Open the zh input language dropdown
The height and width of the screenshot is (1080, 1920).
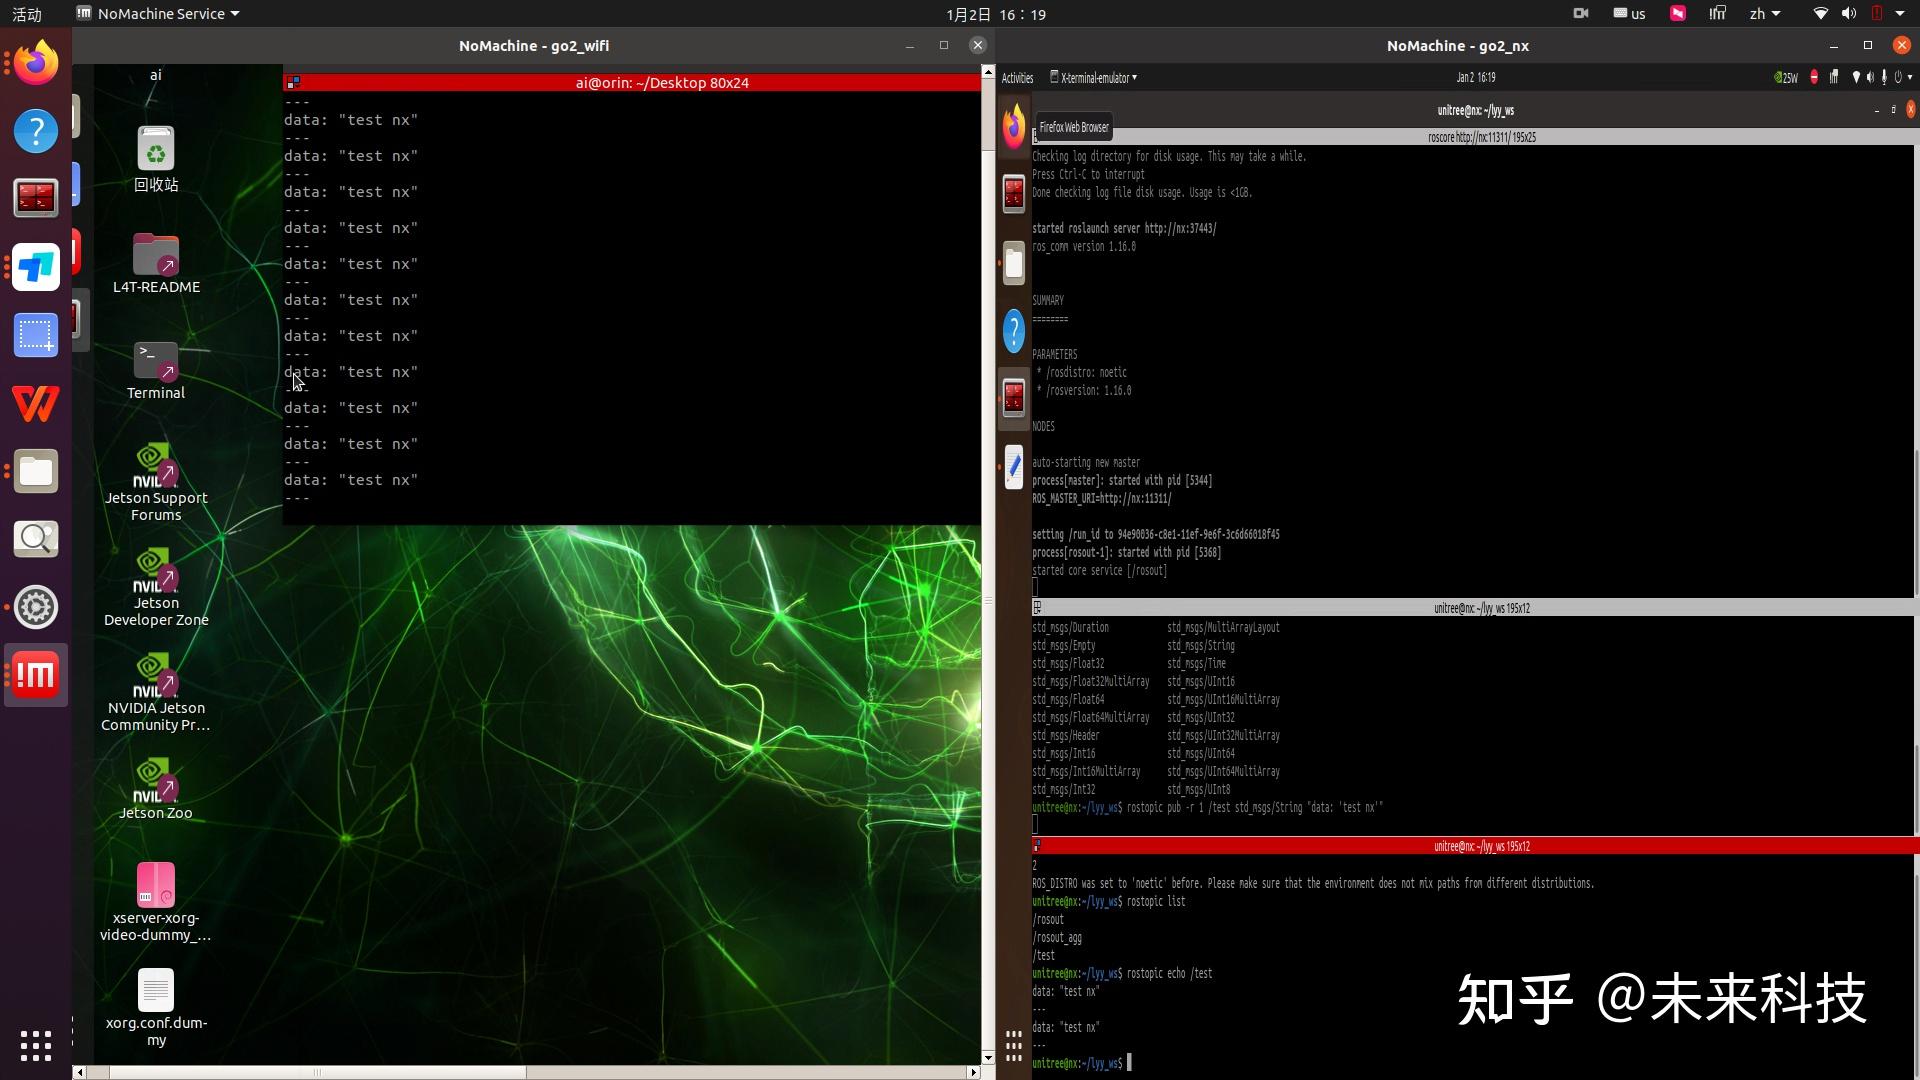pyautogui.click(x=1764, y=14)
